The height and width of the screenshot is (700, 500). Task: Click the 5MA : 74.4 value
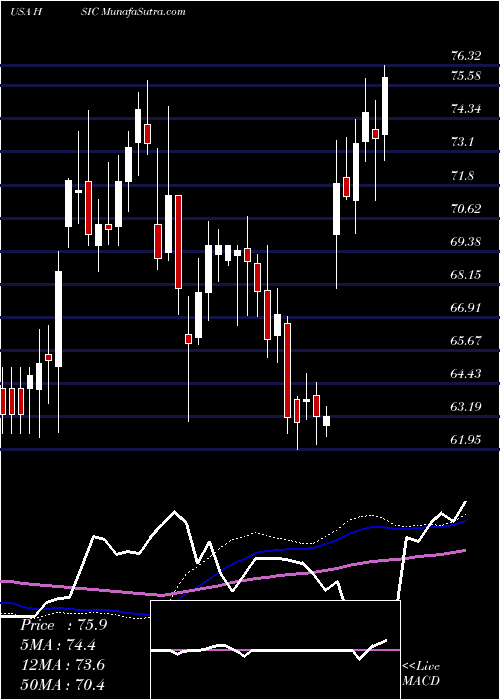coord(58,645)
